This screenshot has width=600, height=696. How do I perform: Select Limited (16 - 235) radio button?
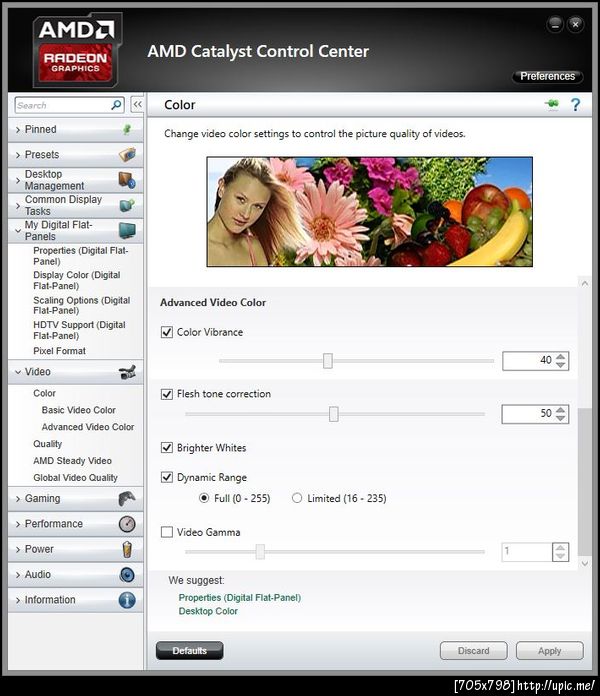pos(297,498)
